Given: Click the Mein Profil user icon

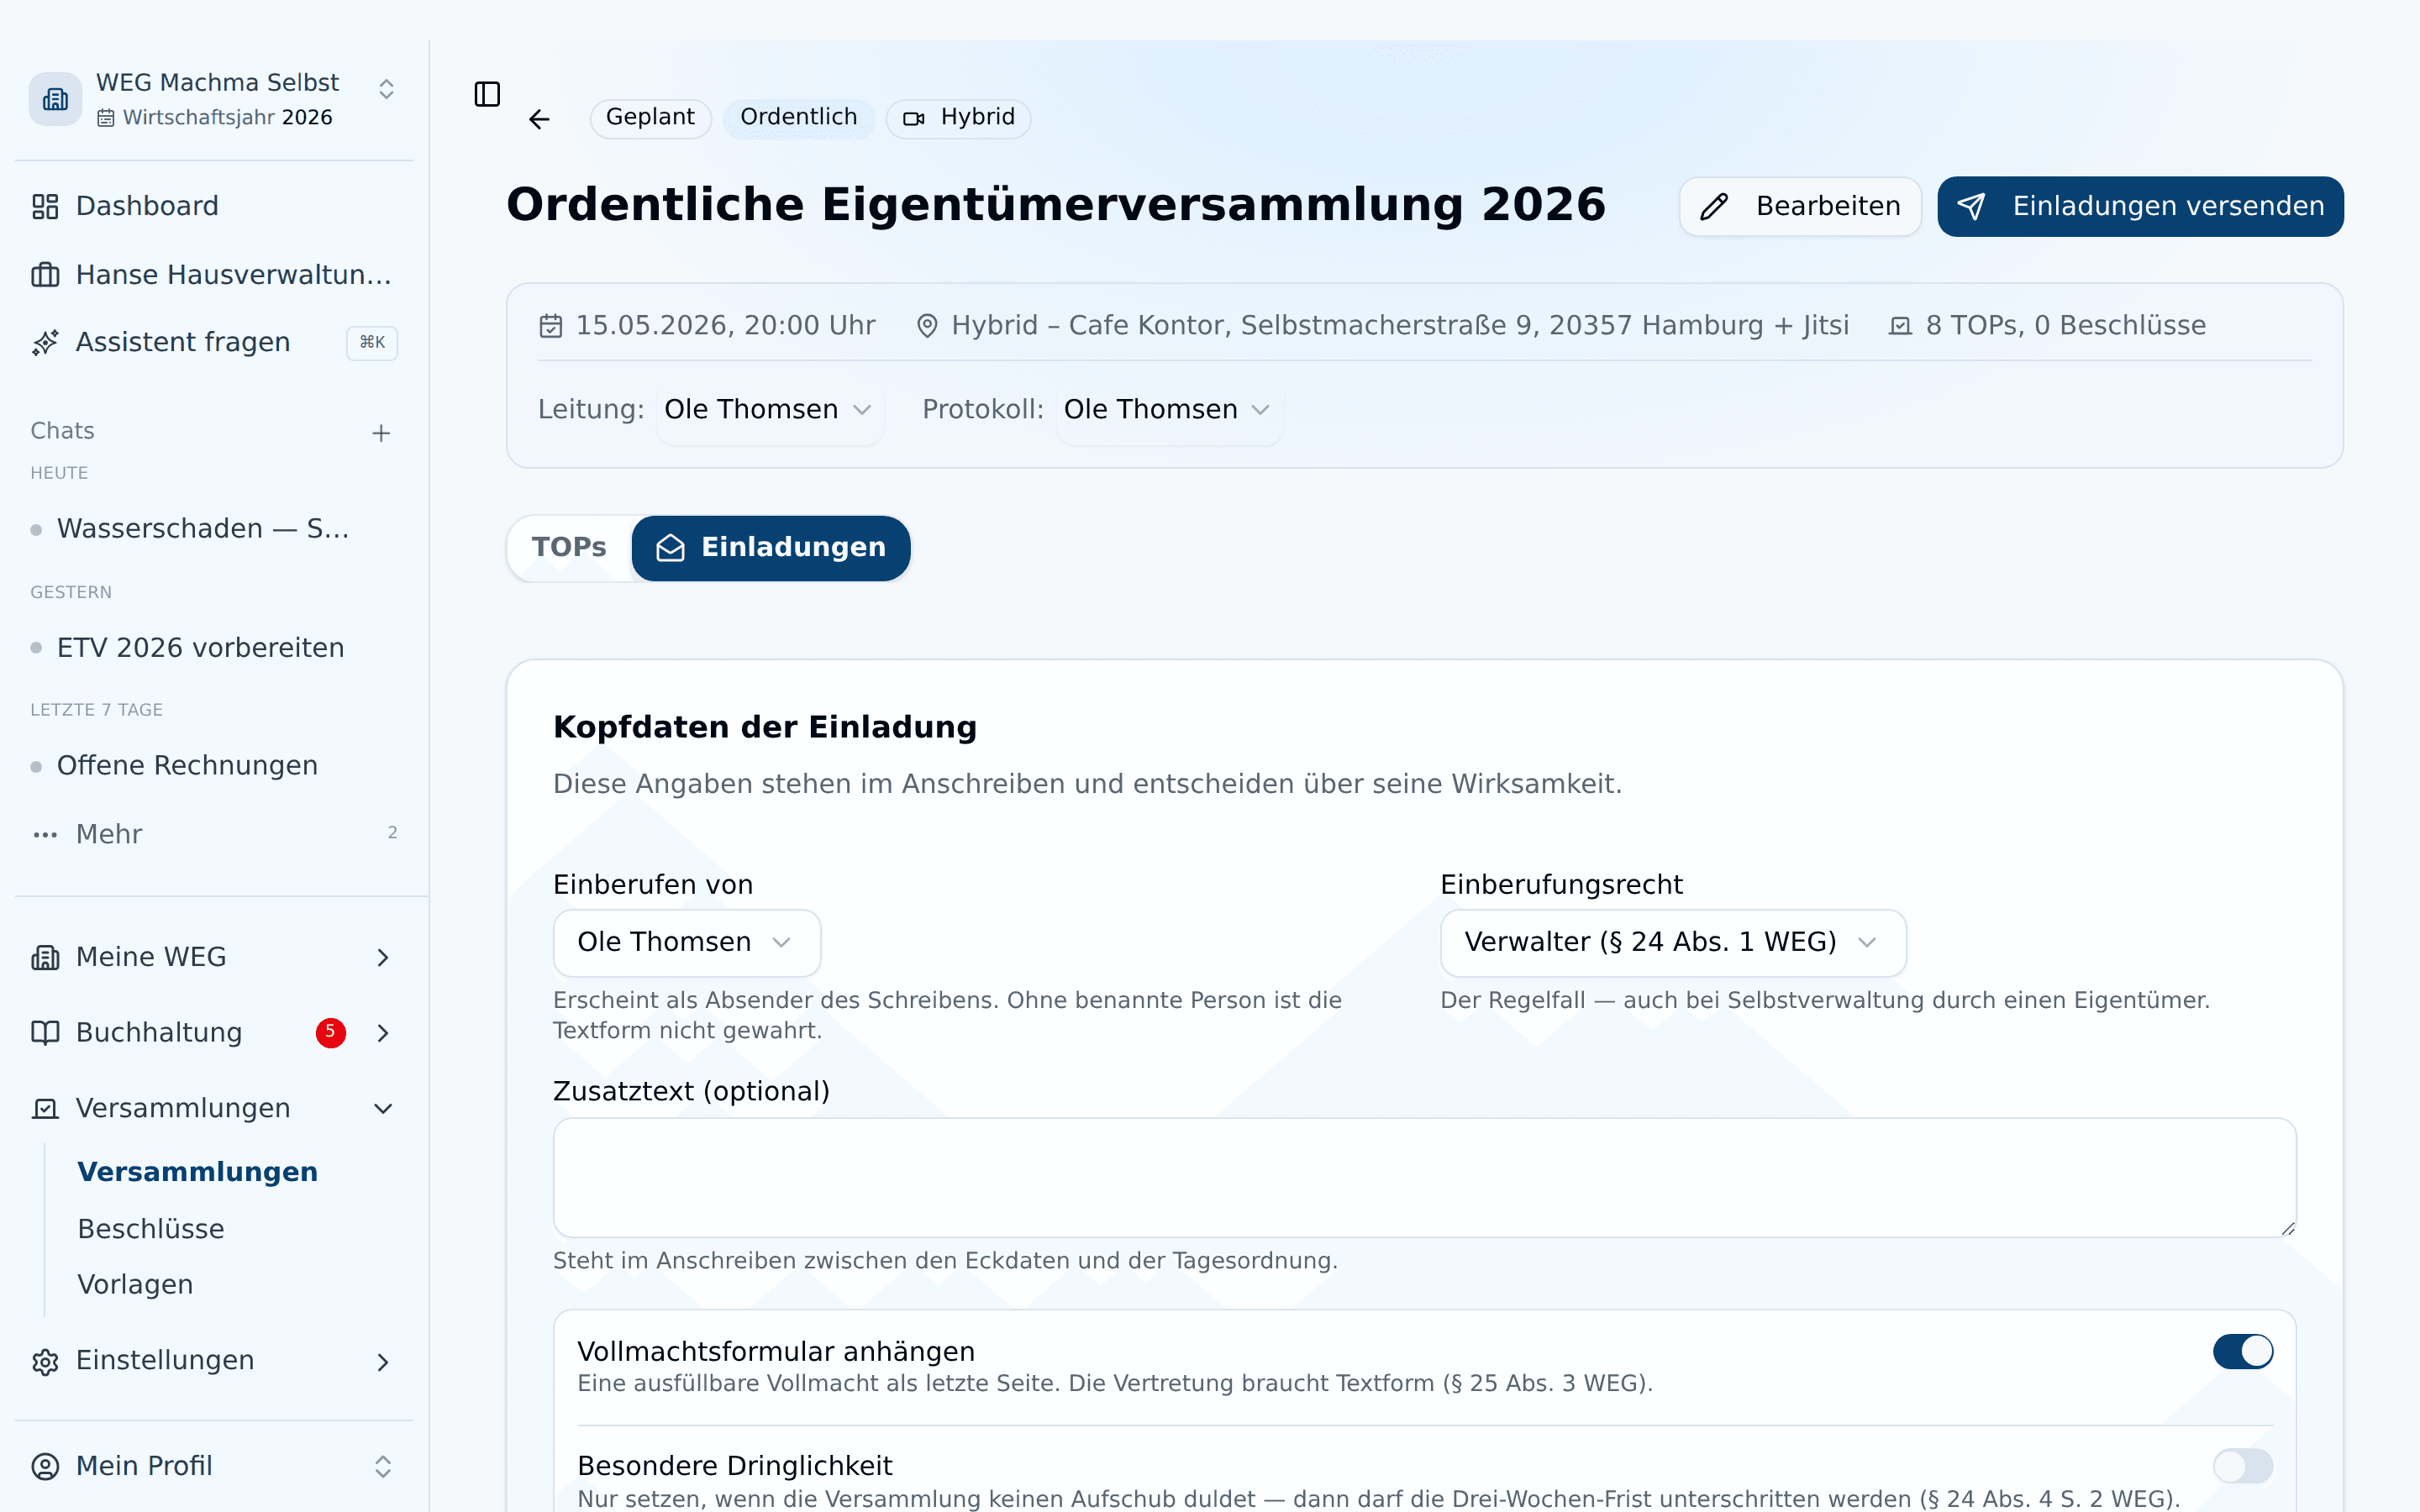Looking at the screenshot, I should 45,1466.
